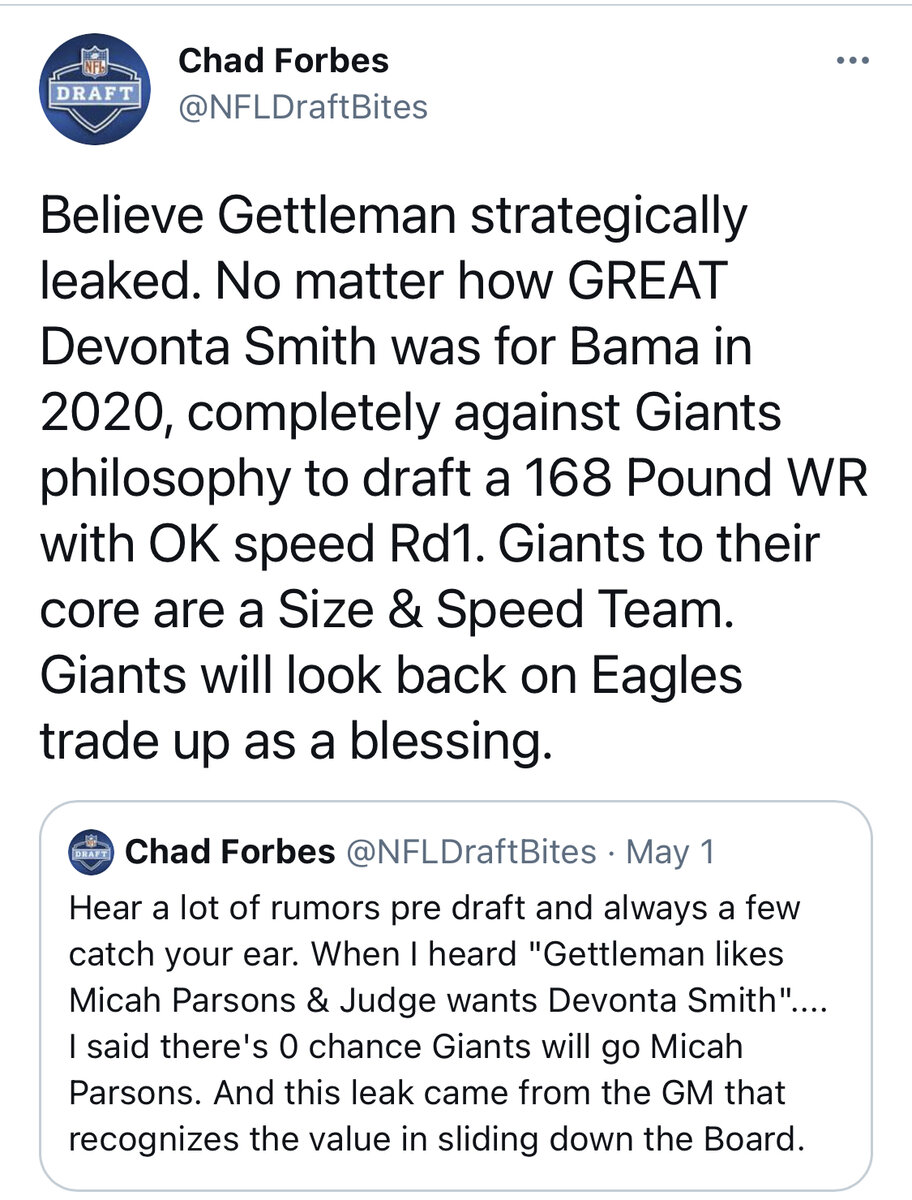Open Chad Forbes profile from the main tweet name

[283, 61]
